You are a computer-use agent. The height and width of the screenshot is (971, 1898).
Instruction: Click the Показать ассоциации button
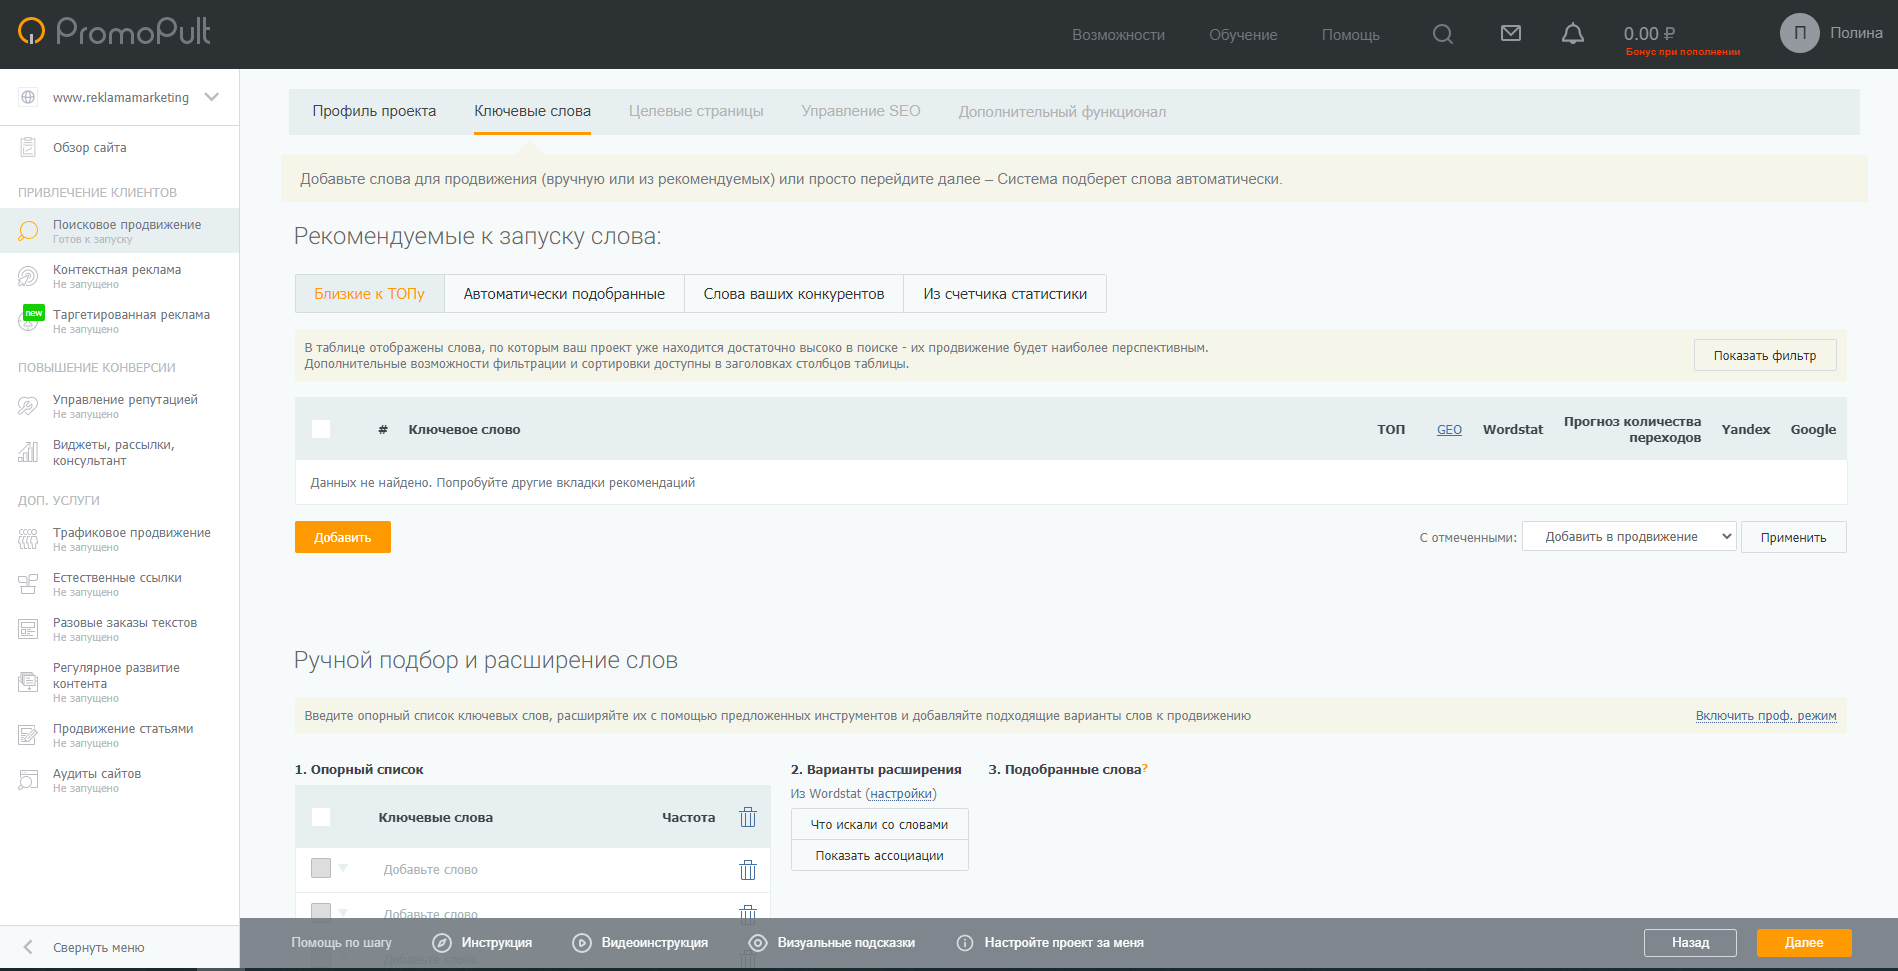coord(879,855)
